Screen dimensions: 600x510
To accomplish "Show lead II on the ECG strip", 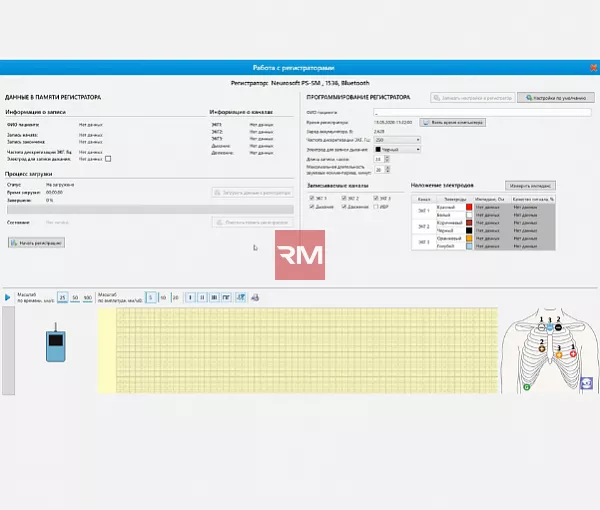I will click(x=202, y=297).
